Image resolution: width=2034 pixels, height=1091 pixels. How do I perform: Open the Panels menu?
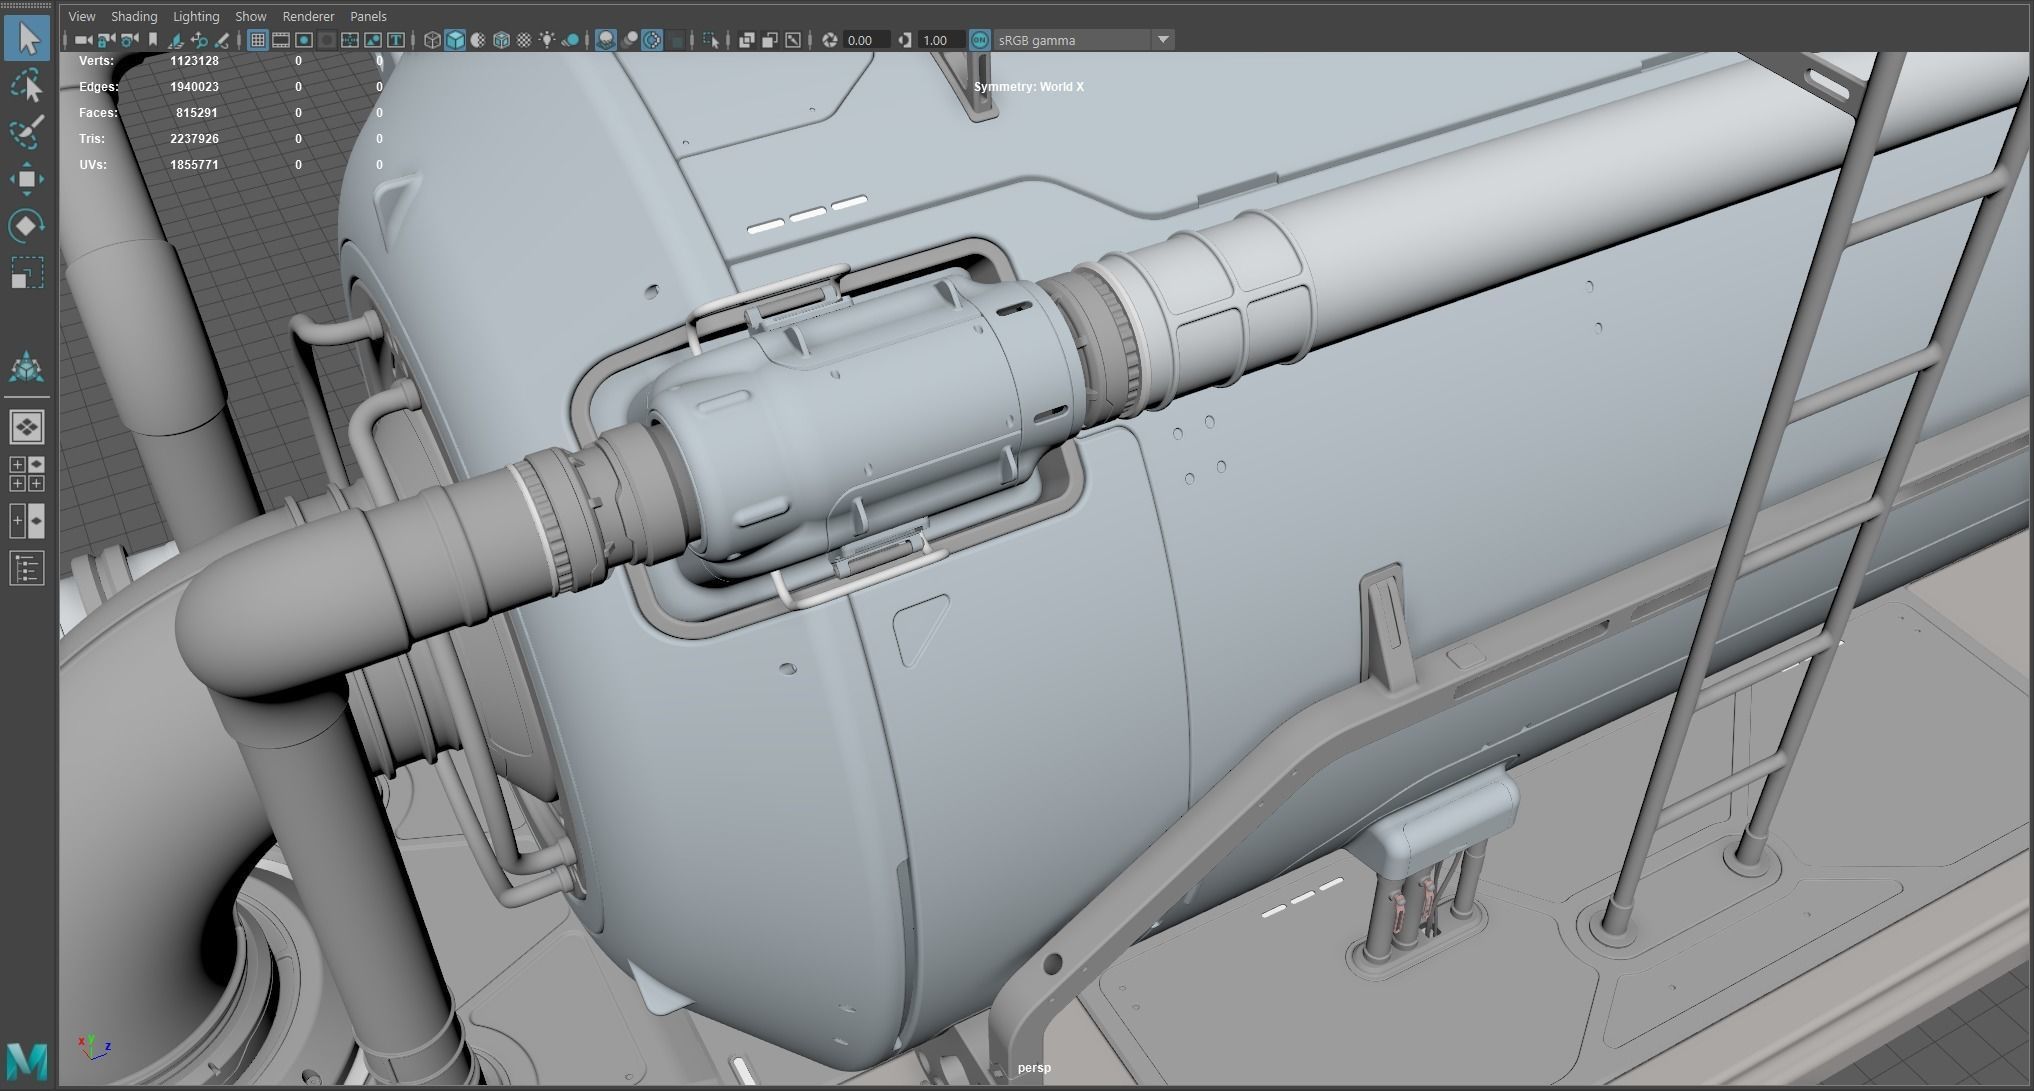point(368,16)
